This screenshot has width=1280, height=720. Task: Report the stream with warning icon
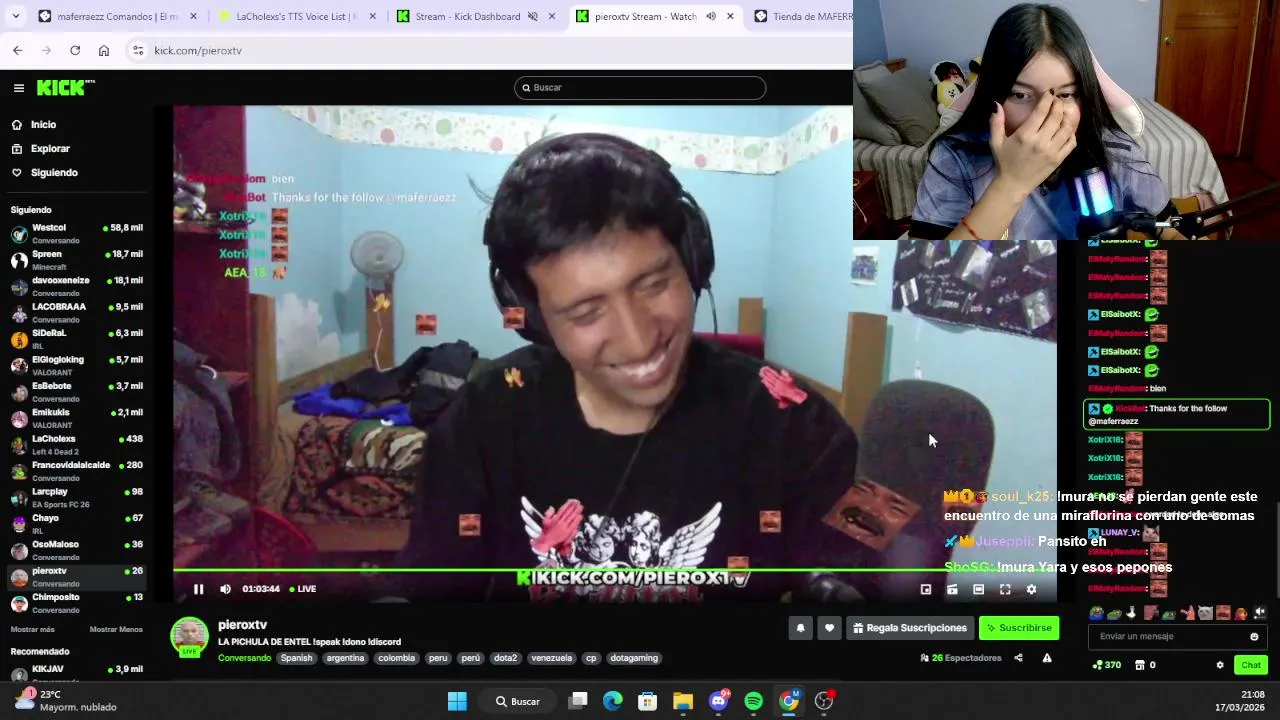pyautogui.click(x=1047, y=658)
